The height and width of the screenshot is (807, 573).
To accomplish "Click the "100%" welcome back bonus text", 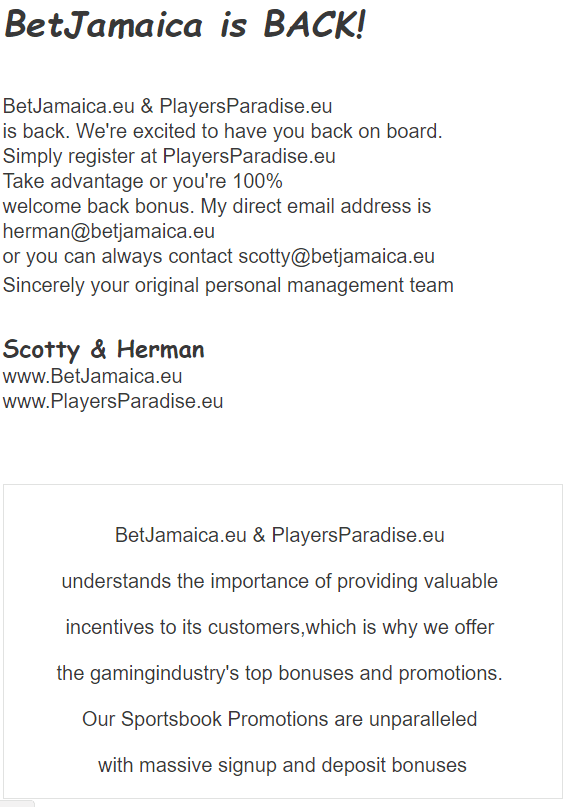I will tap(257, 181).
